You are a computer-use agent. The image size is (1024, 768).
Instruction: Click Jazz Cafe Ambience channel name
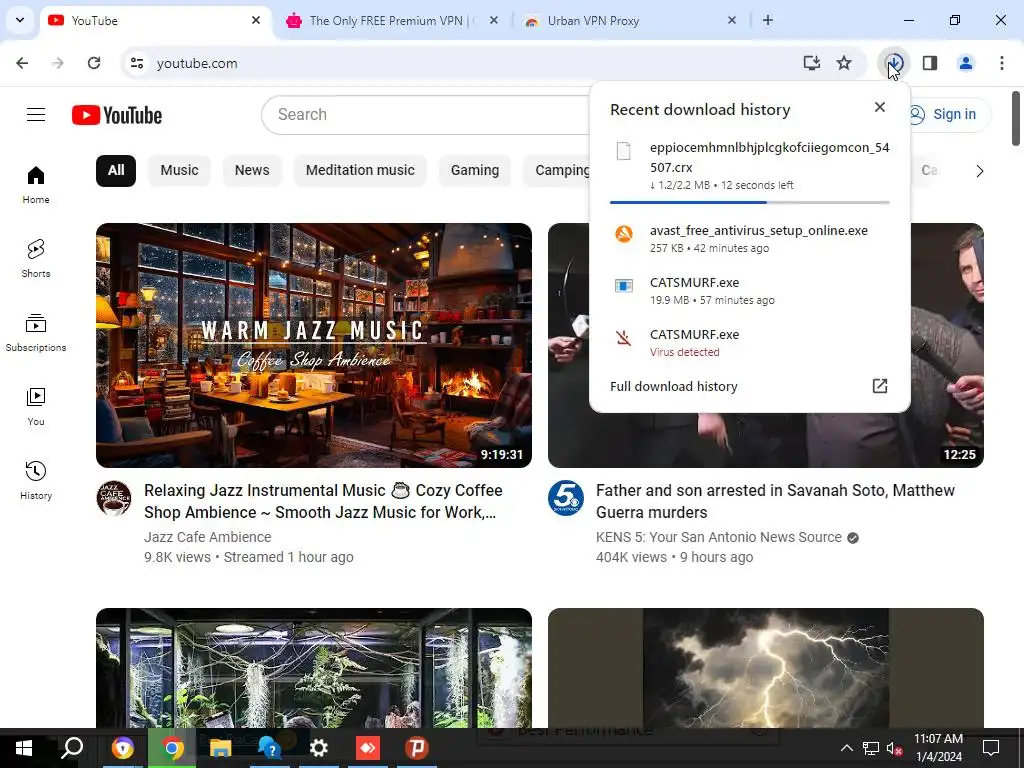click(x=208, y=537)
